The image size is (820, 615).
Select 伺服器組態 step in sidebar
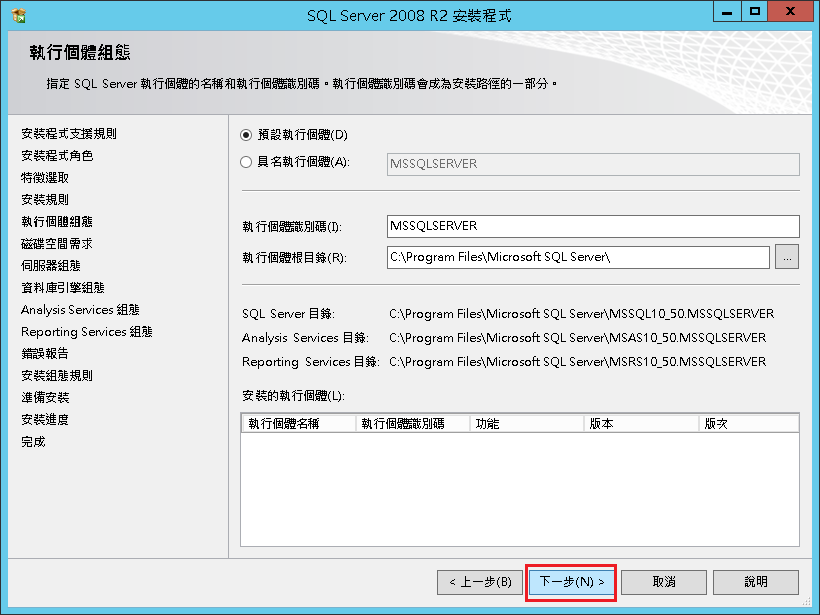point(51,266)
